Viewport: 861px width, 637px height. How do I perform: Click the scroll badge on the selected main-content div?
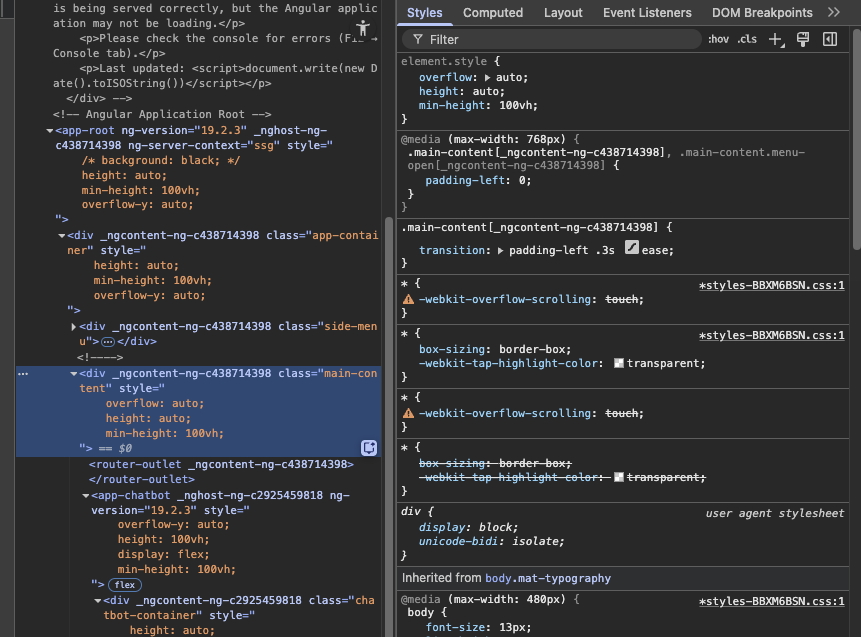click(x=368, y=448)
